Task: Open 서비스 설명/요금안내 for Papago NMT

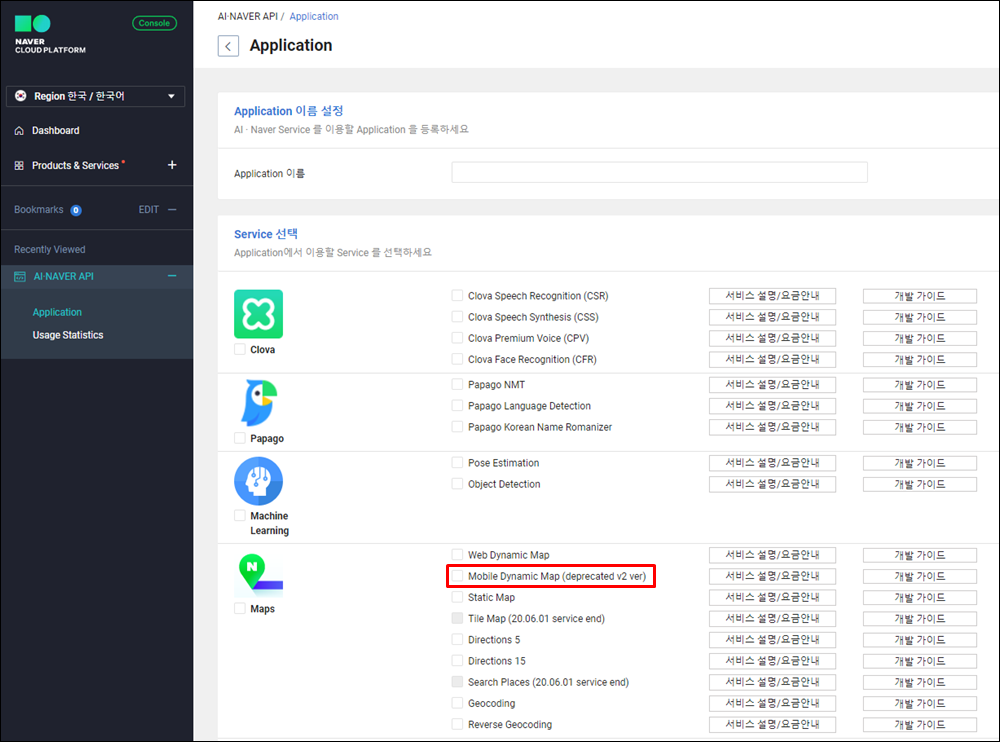Action: coord(772,385)
